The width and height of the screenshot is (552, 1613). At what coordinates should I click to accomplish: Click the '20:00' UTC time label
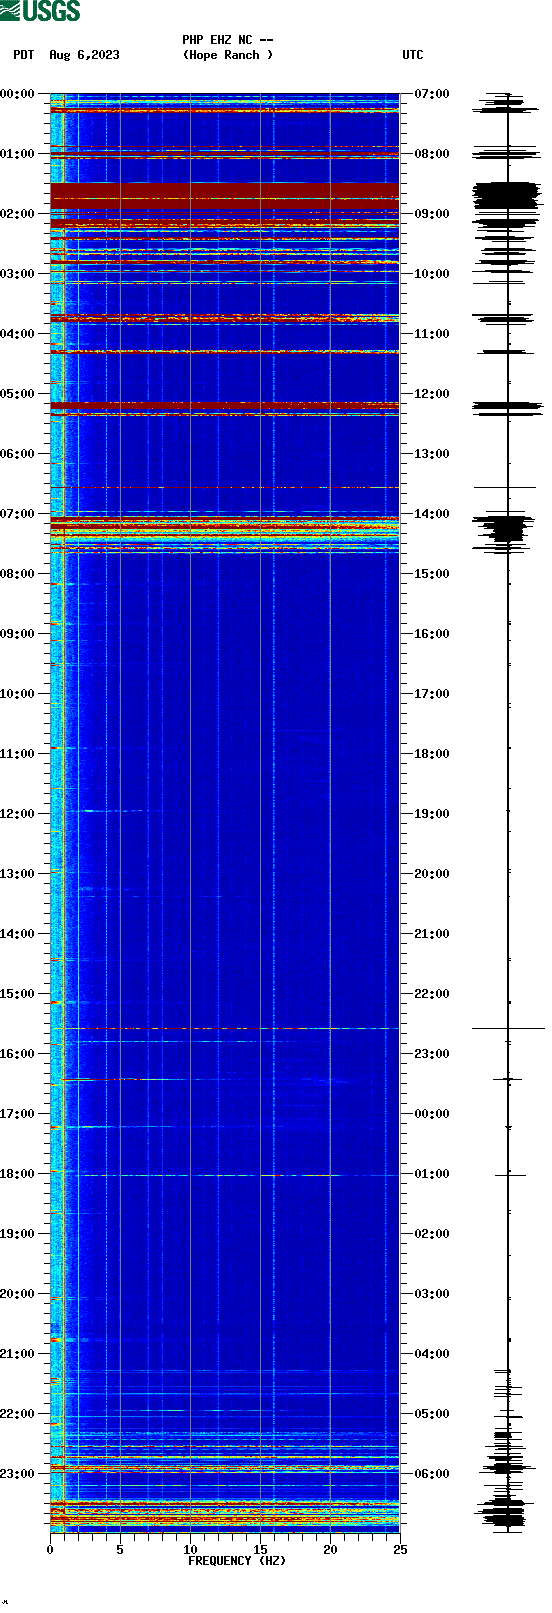click(x=432, y=874)
